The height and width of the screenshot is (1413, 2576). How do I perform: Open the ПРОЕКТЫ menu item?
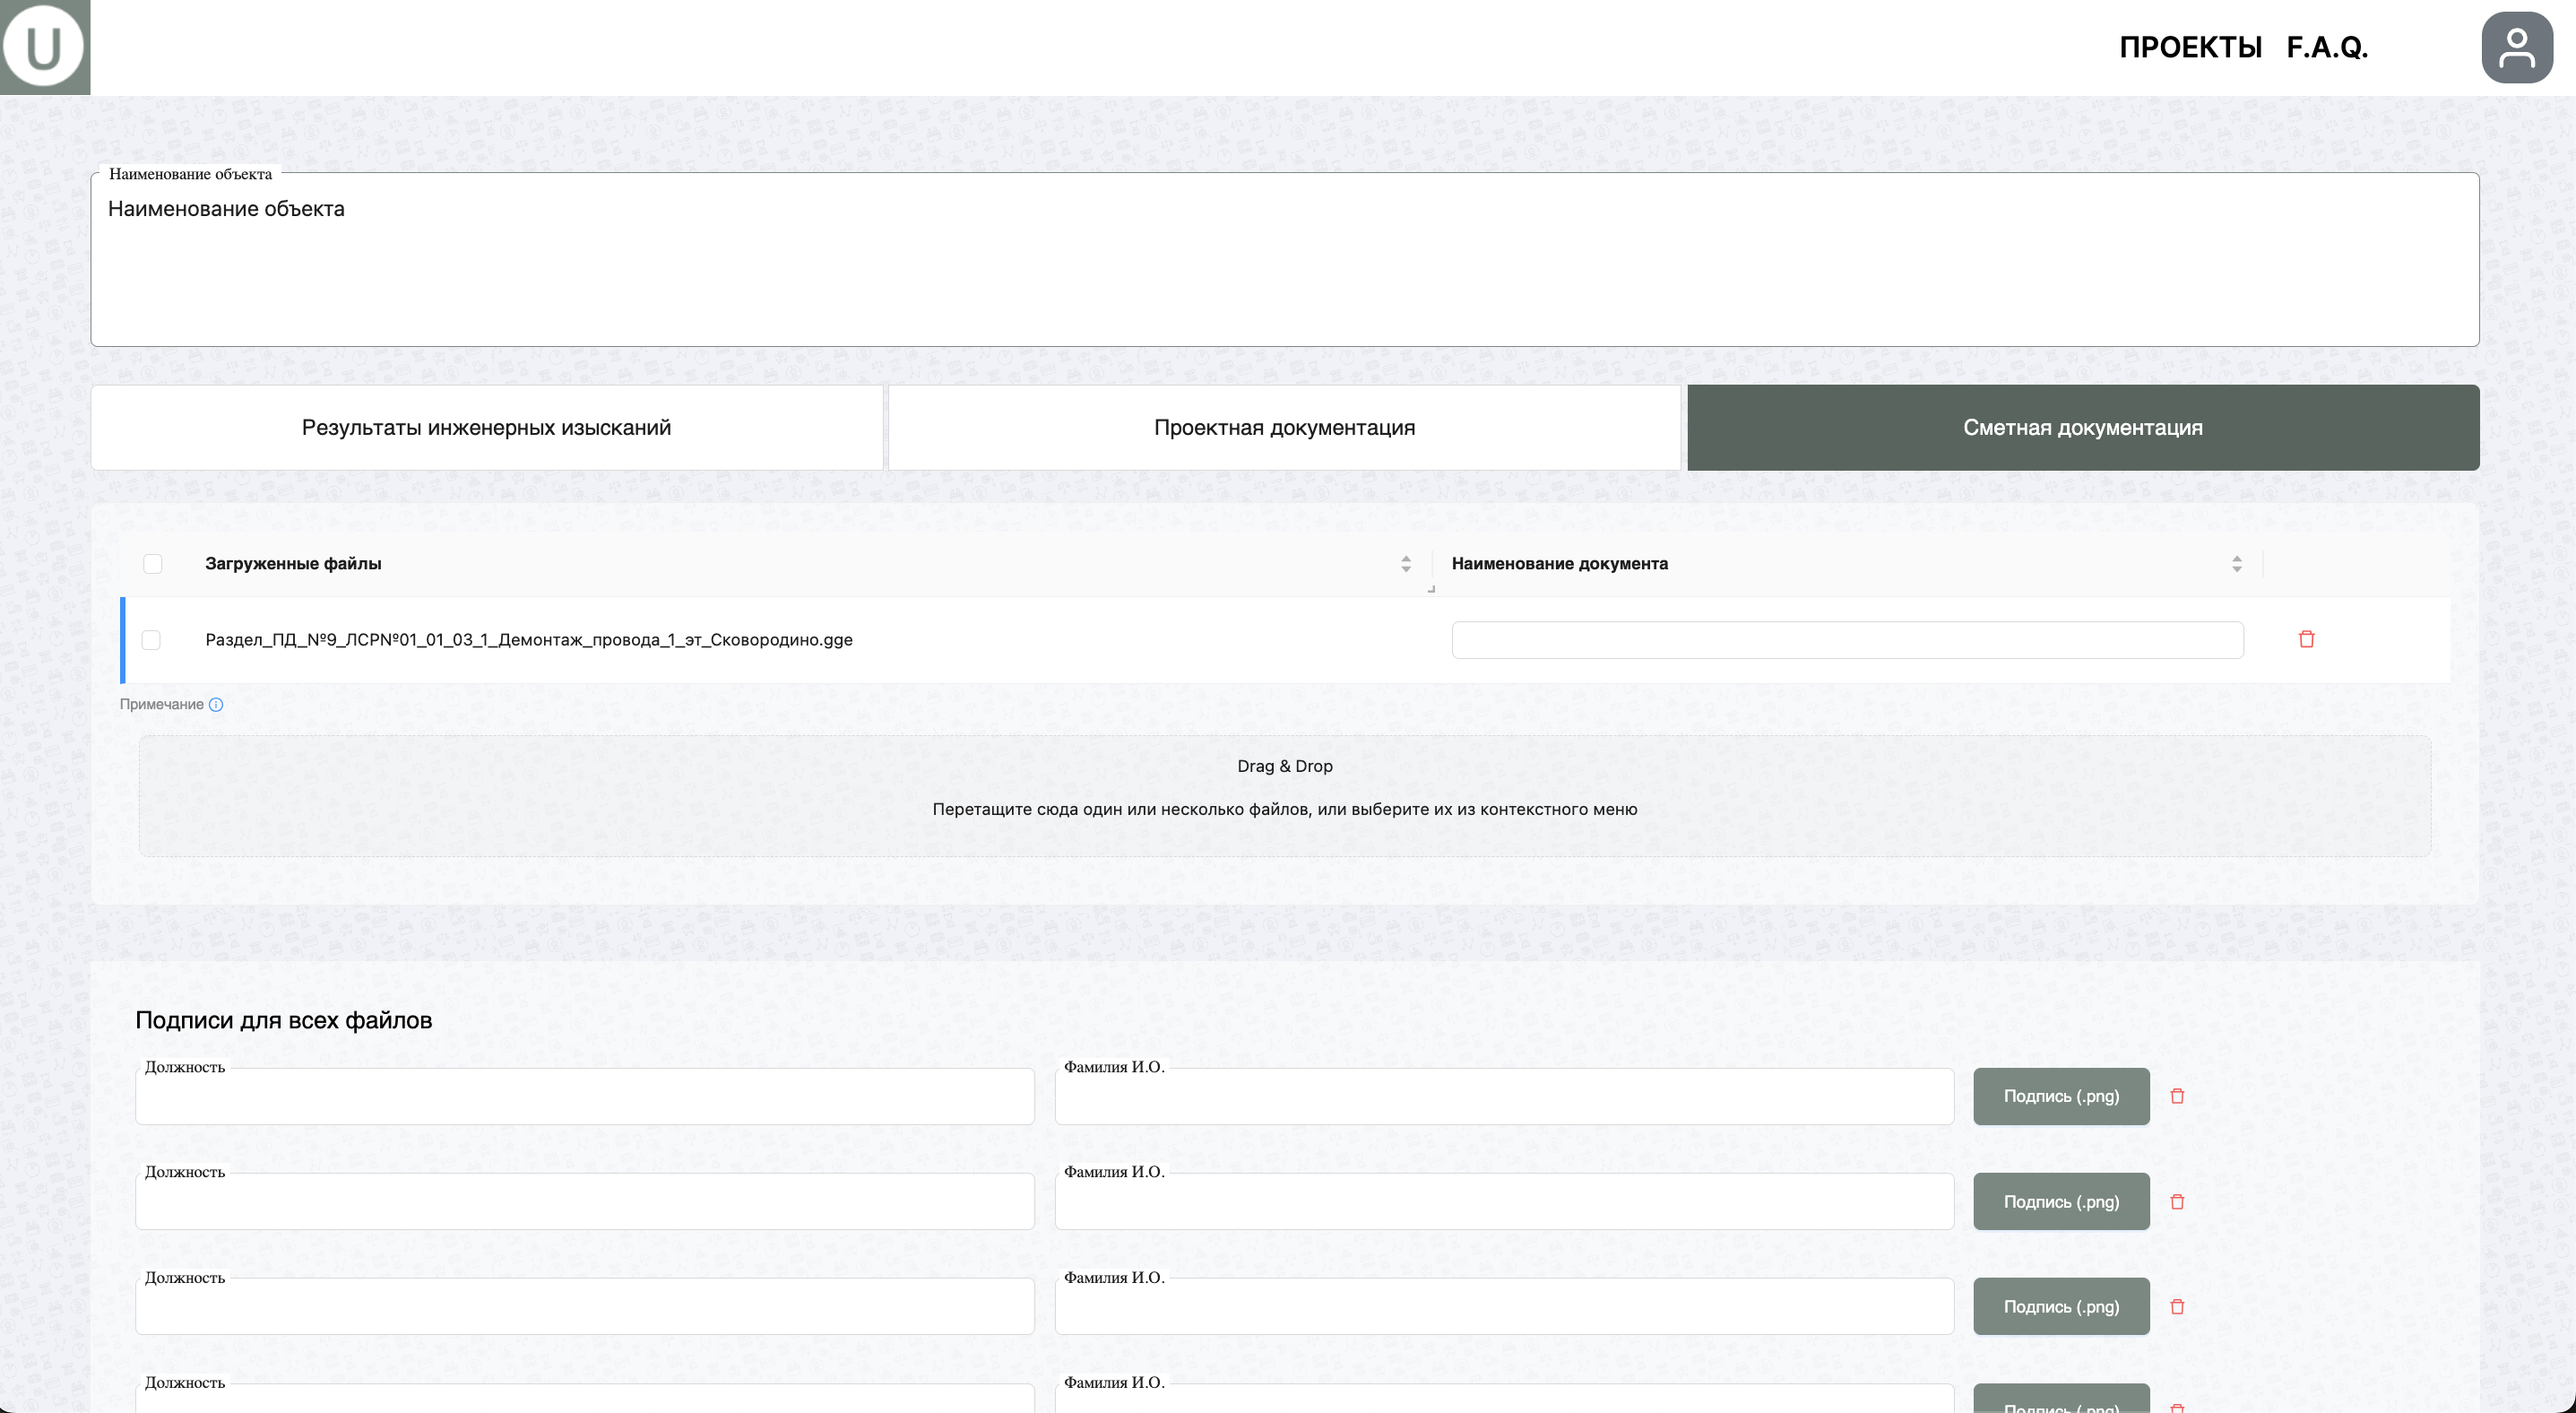2190,47
